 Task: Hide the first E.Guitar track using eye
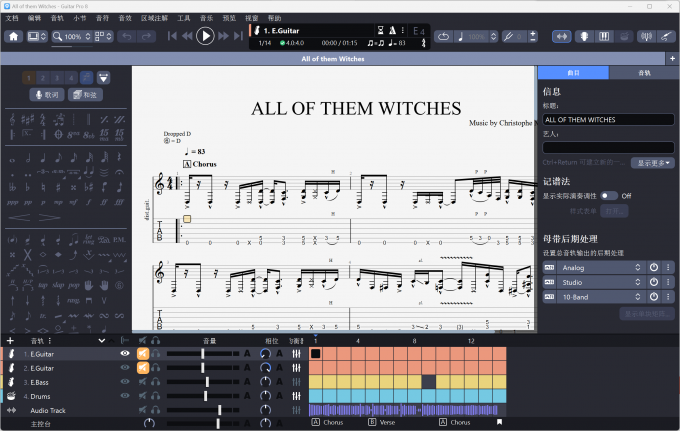pos(125,354)
